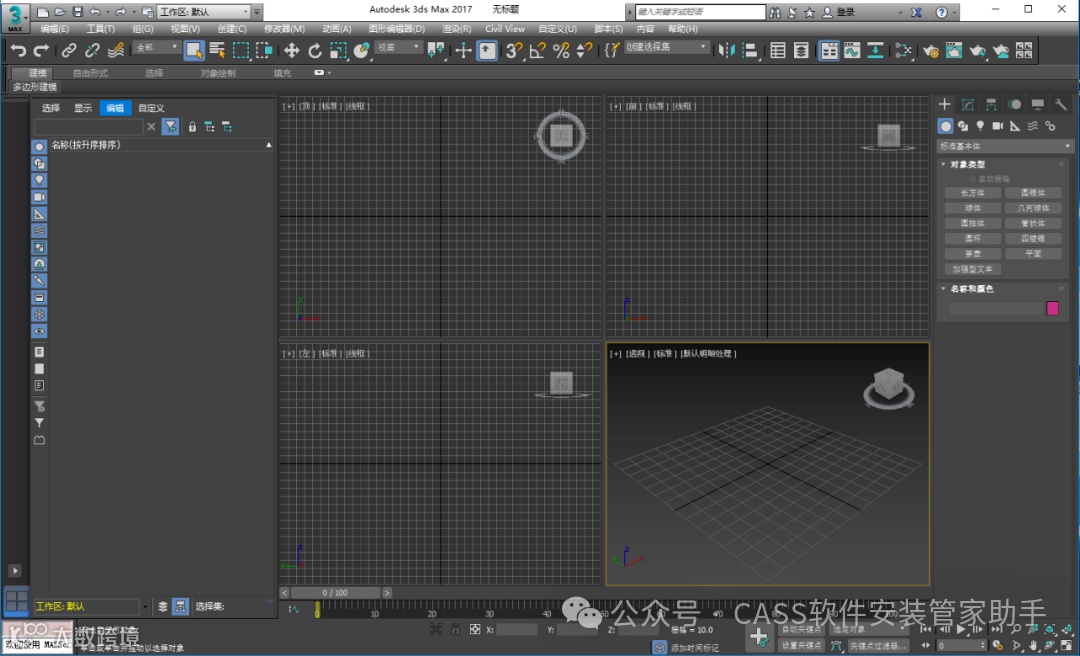Screen dimensions: 1080x656
Task: Click the 长方体 box button
Action: (x=973, y=193)
